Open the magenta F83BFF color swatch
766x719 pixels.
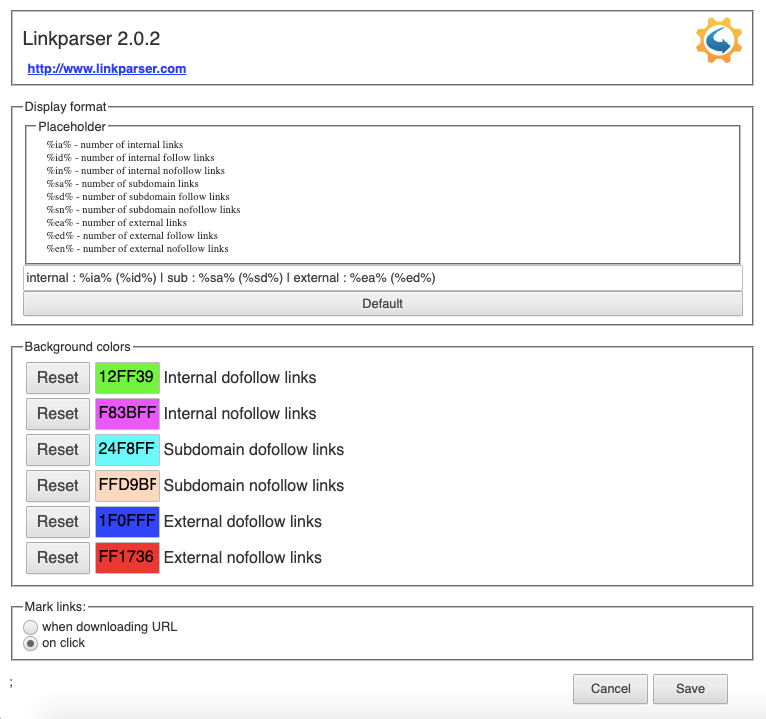[x=127, y=414]
